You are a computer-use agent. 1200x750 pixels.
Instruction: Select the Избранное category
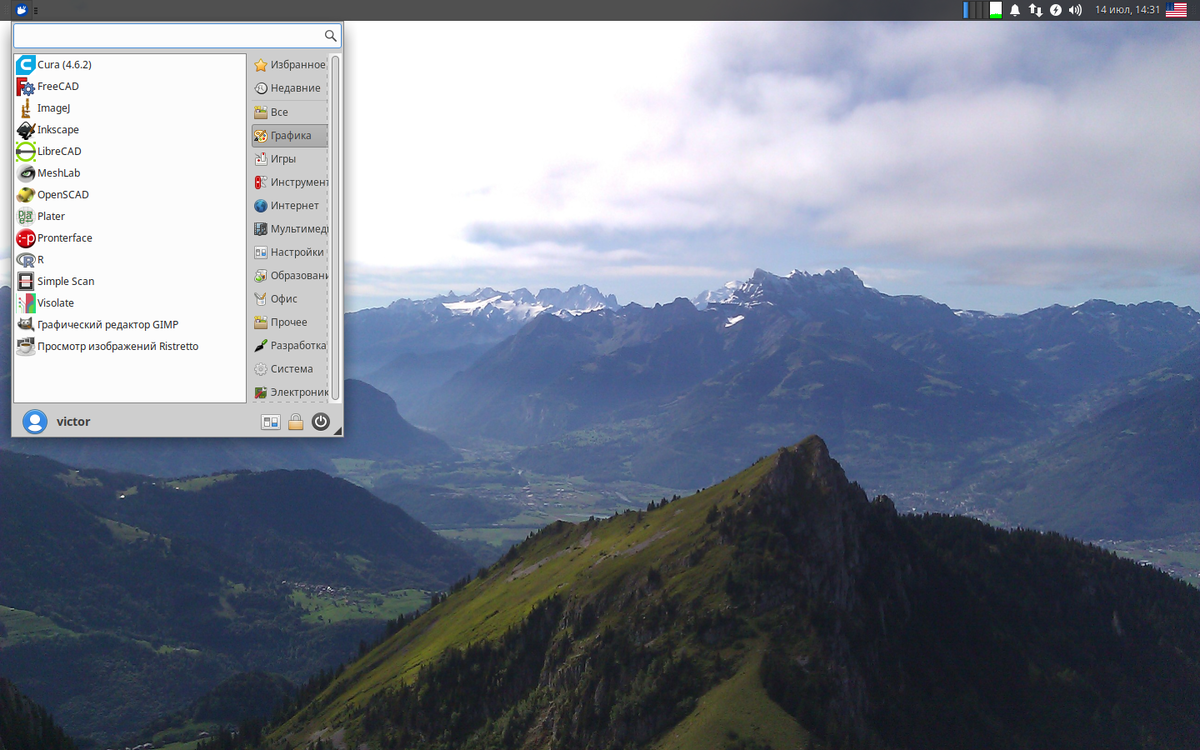[290, 65]
